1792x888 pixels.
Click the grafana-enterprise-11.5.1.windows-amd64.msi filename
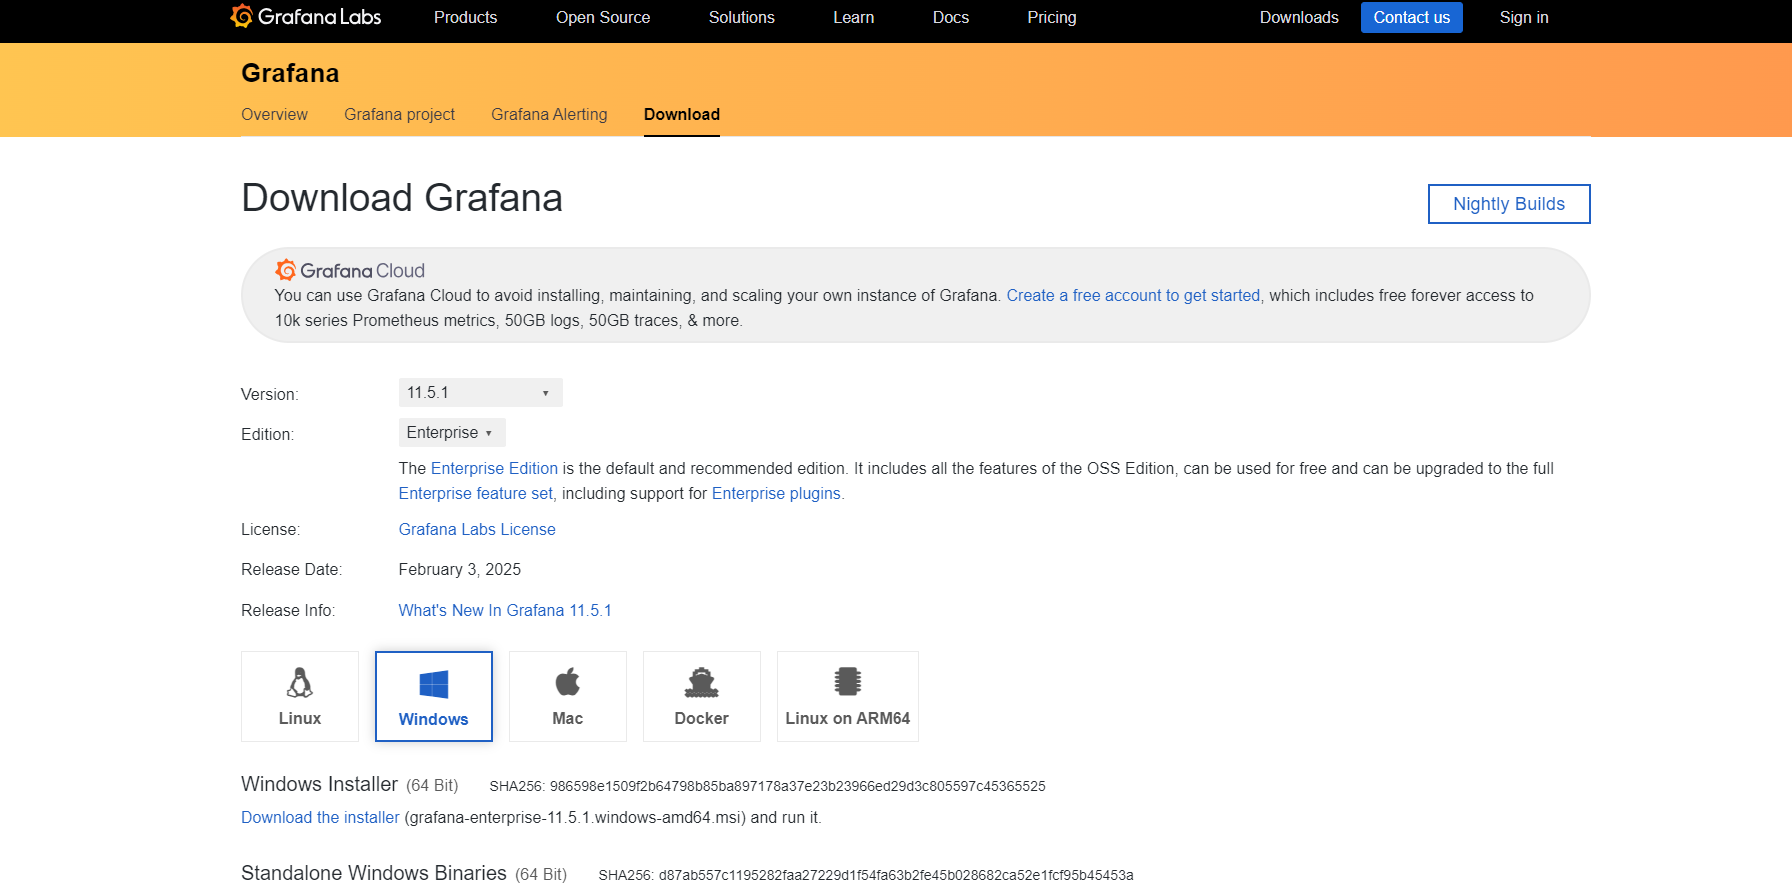click(575, 817)
